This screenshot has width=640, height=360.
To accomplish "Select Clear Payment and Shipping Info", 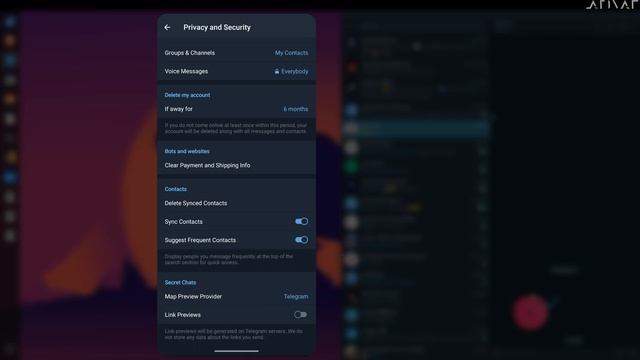I will click(x=236, y=165).
